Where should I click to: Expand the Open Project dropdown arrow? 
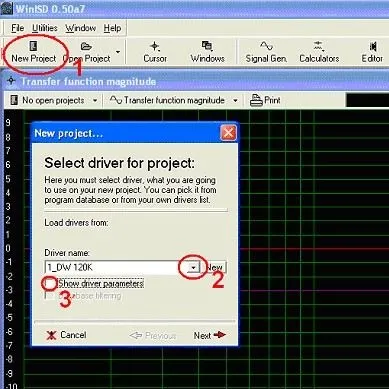(118, 52)
